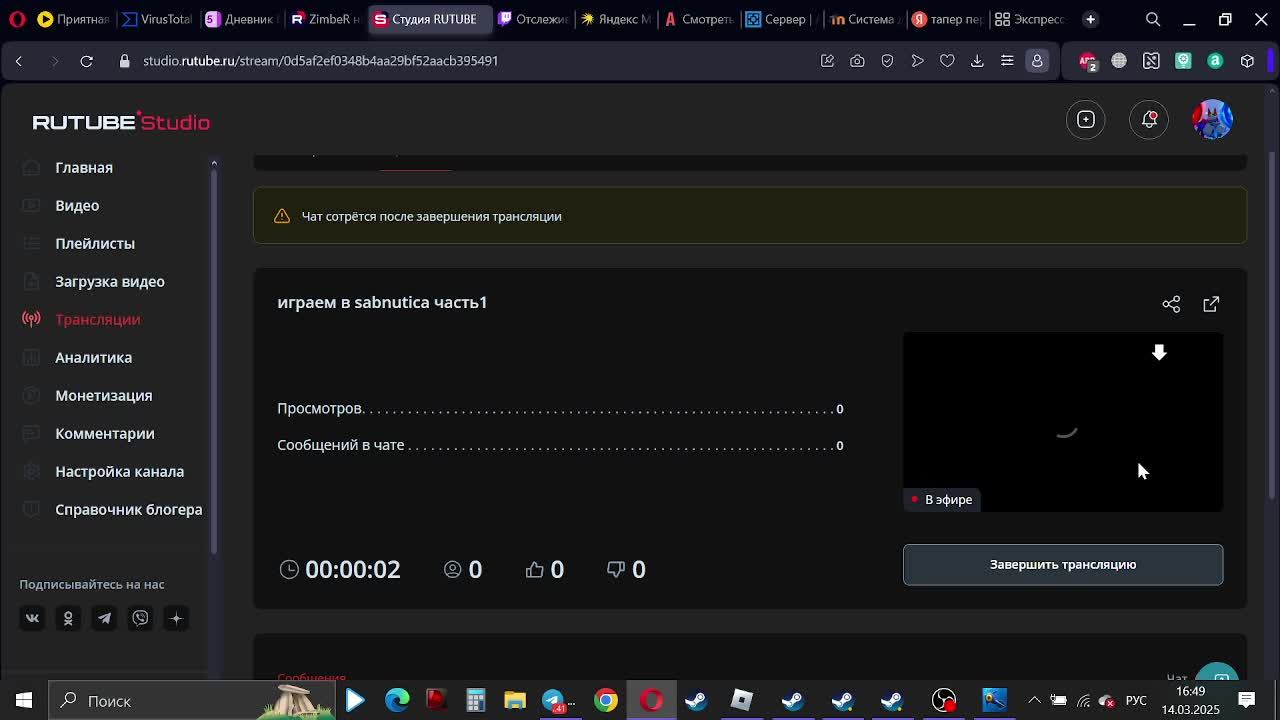This screenshot has height=720, width=1280.
Task: Open Комментарии in the sidebar
Action: (105, 433)
